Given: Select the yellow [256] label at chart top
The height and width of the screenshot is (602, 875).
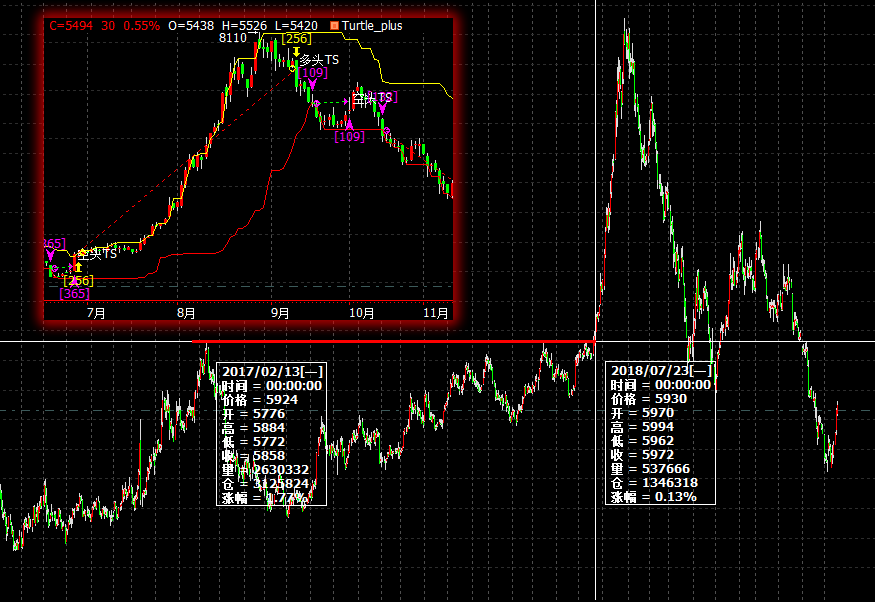Looking at the screenshot, I should 295,38.
